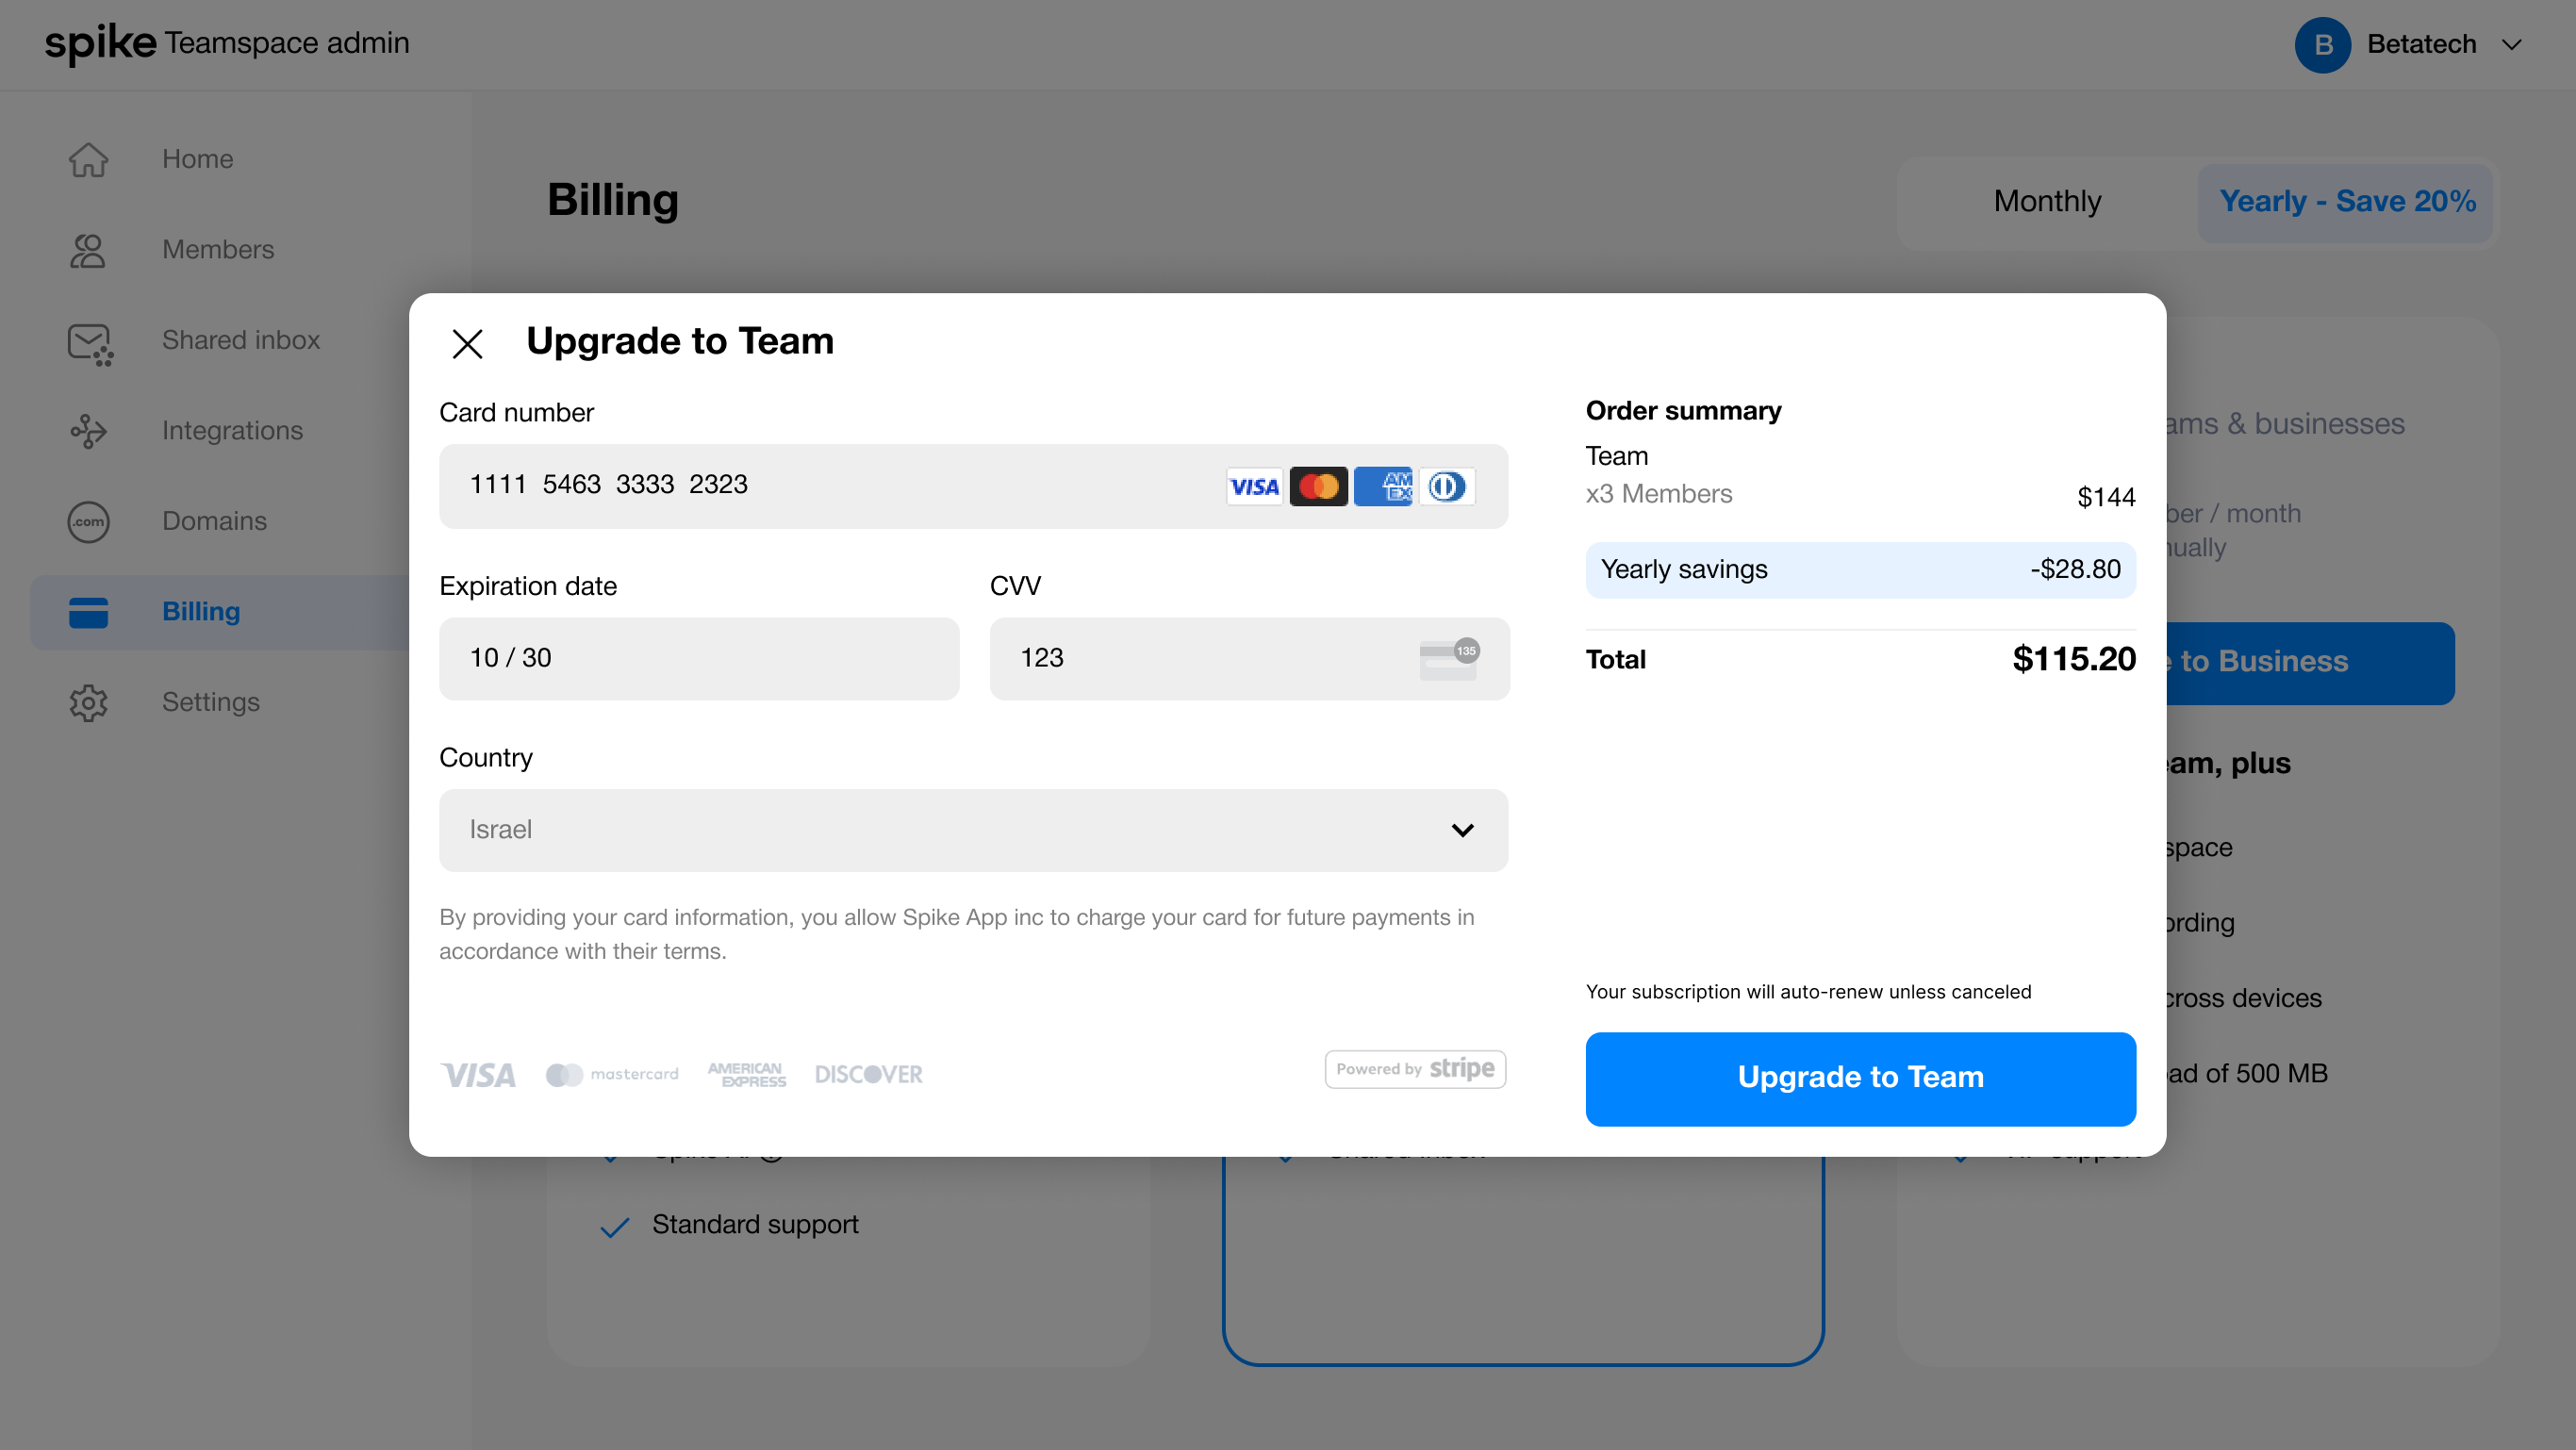The height and width of the screenshot is (1450, 2576).
Task: Go to Shared inbox menu item
Action: (x=241, y=341)
